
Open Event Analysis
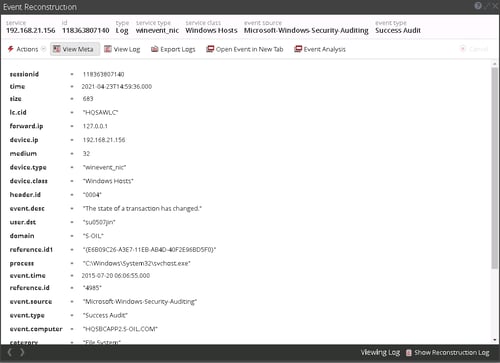click(320, 49)
